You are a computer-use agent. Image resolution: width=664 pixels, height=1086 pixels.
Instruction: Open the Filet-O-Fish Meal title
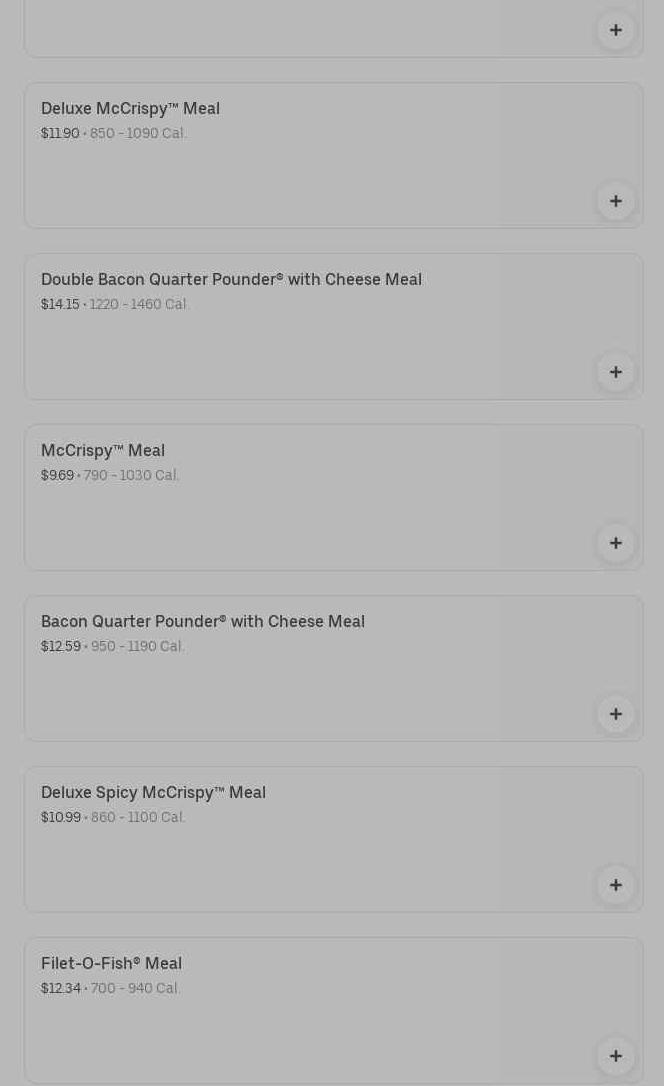pyautogui.click(x=111, y=963)
